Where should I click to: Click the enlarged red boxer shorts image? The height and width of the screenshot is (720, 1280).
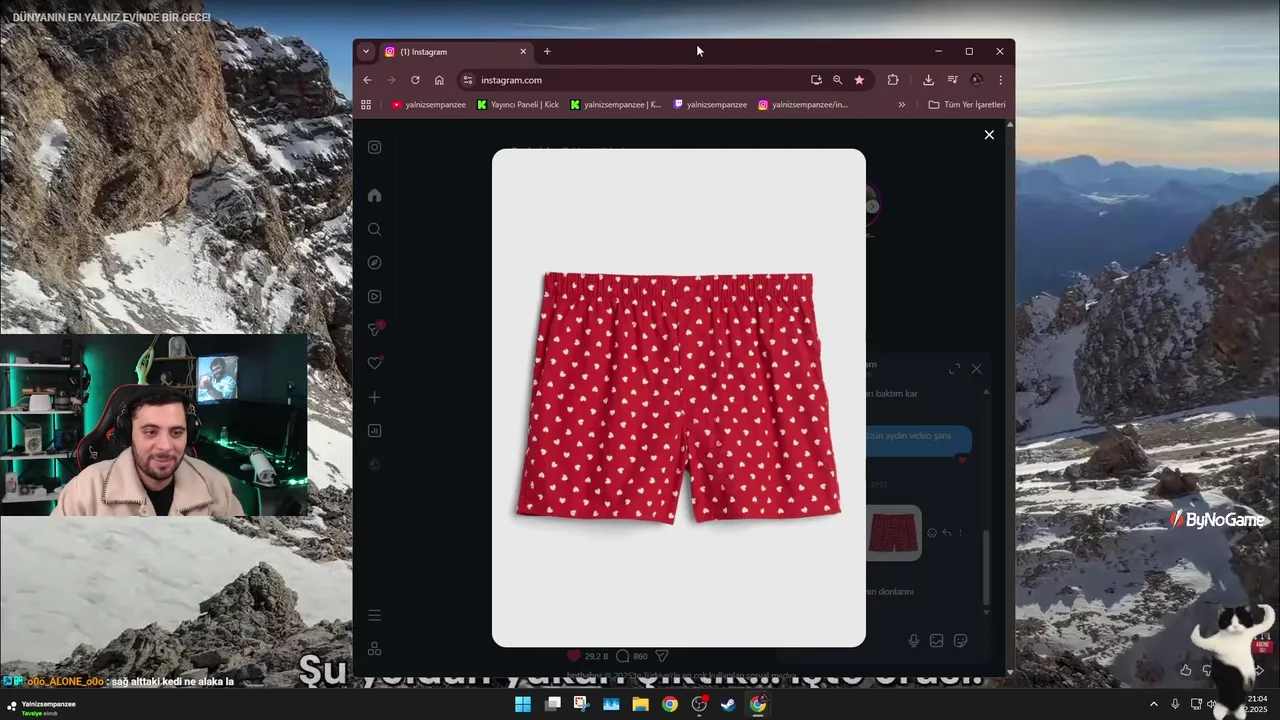[x=679, y=398]
